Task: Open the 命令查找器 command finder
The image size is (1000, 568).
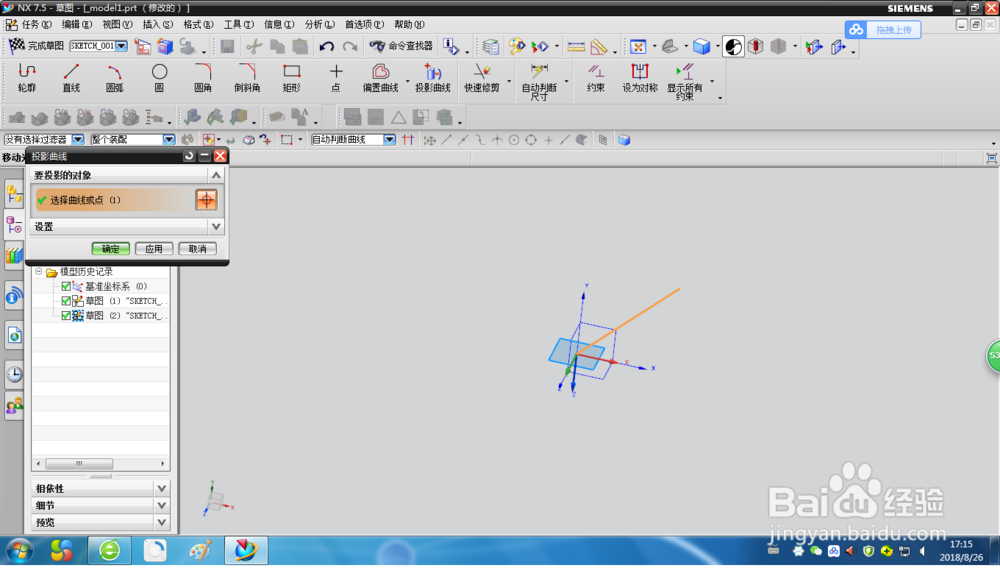Action: point(401,46)
